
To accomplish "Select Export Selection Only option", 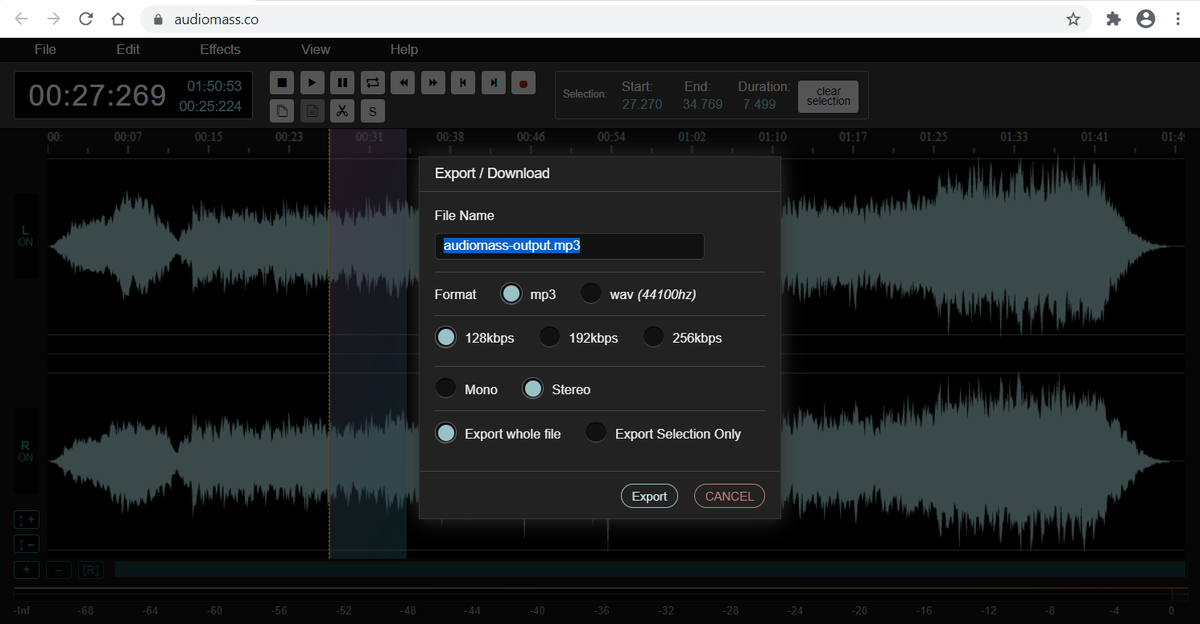I will pyautogui.click(x=596, y=433).
